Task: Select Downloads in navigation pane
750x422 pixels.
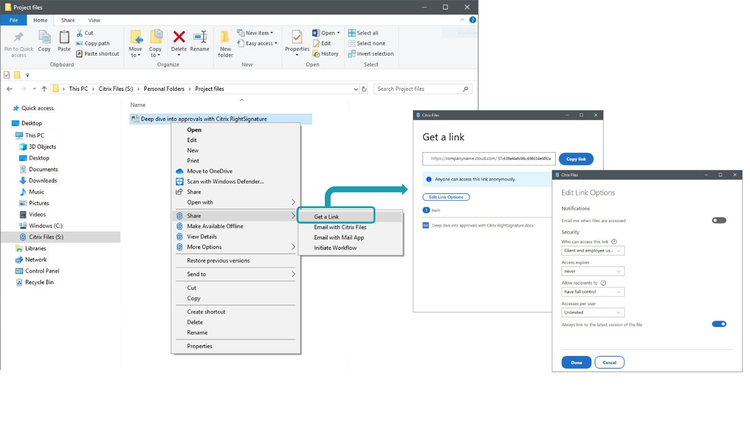Action: (x=38, y=181)
